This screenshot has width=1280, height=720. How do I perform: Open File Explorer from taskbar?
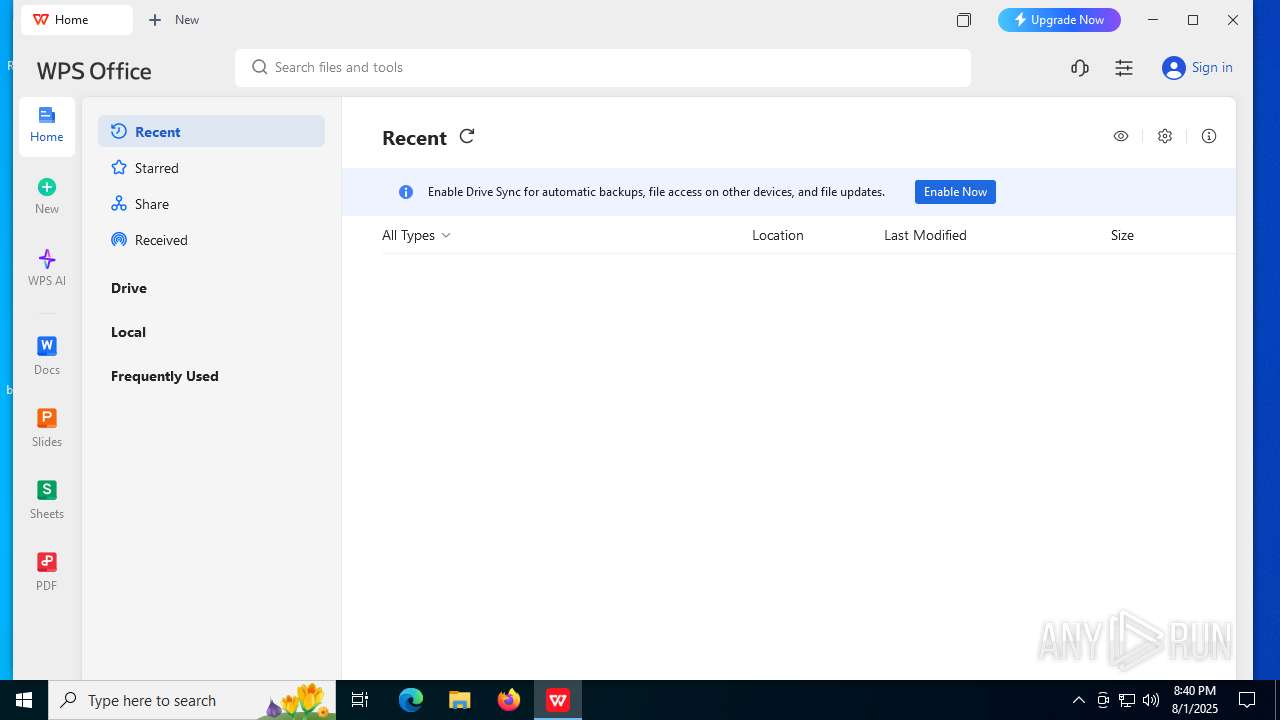[460, 700]
